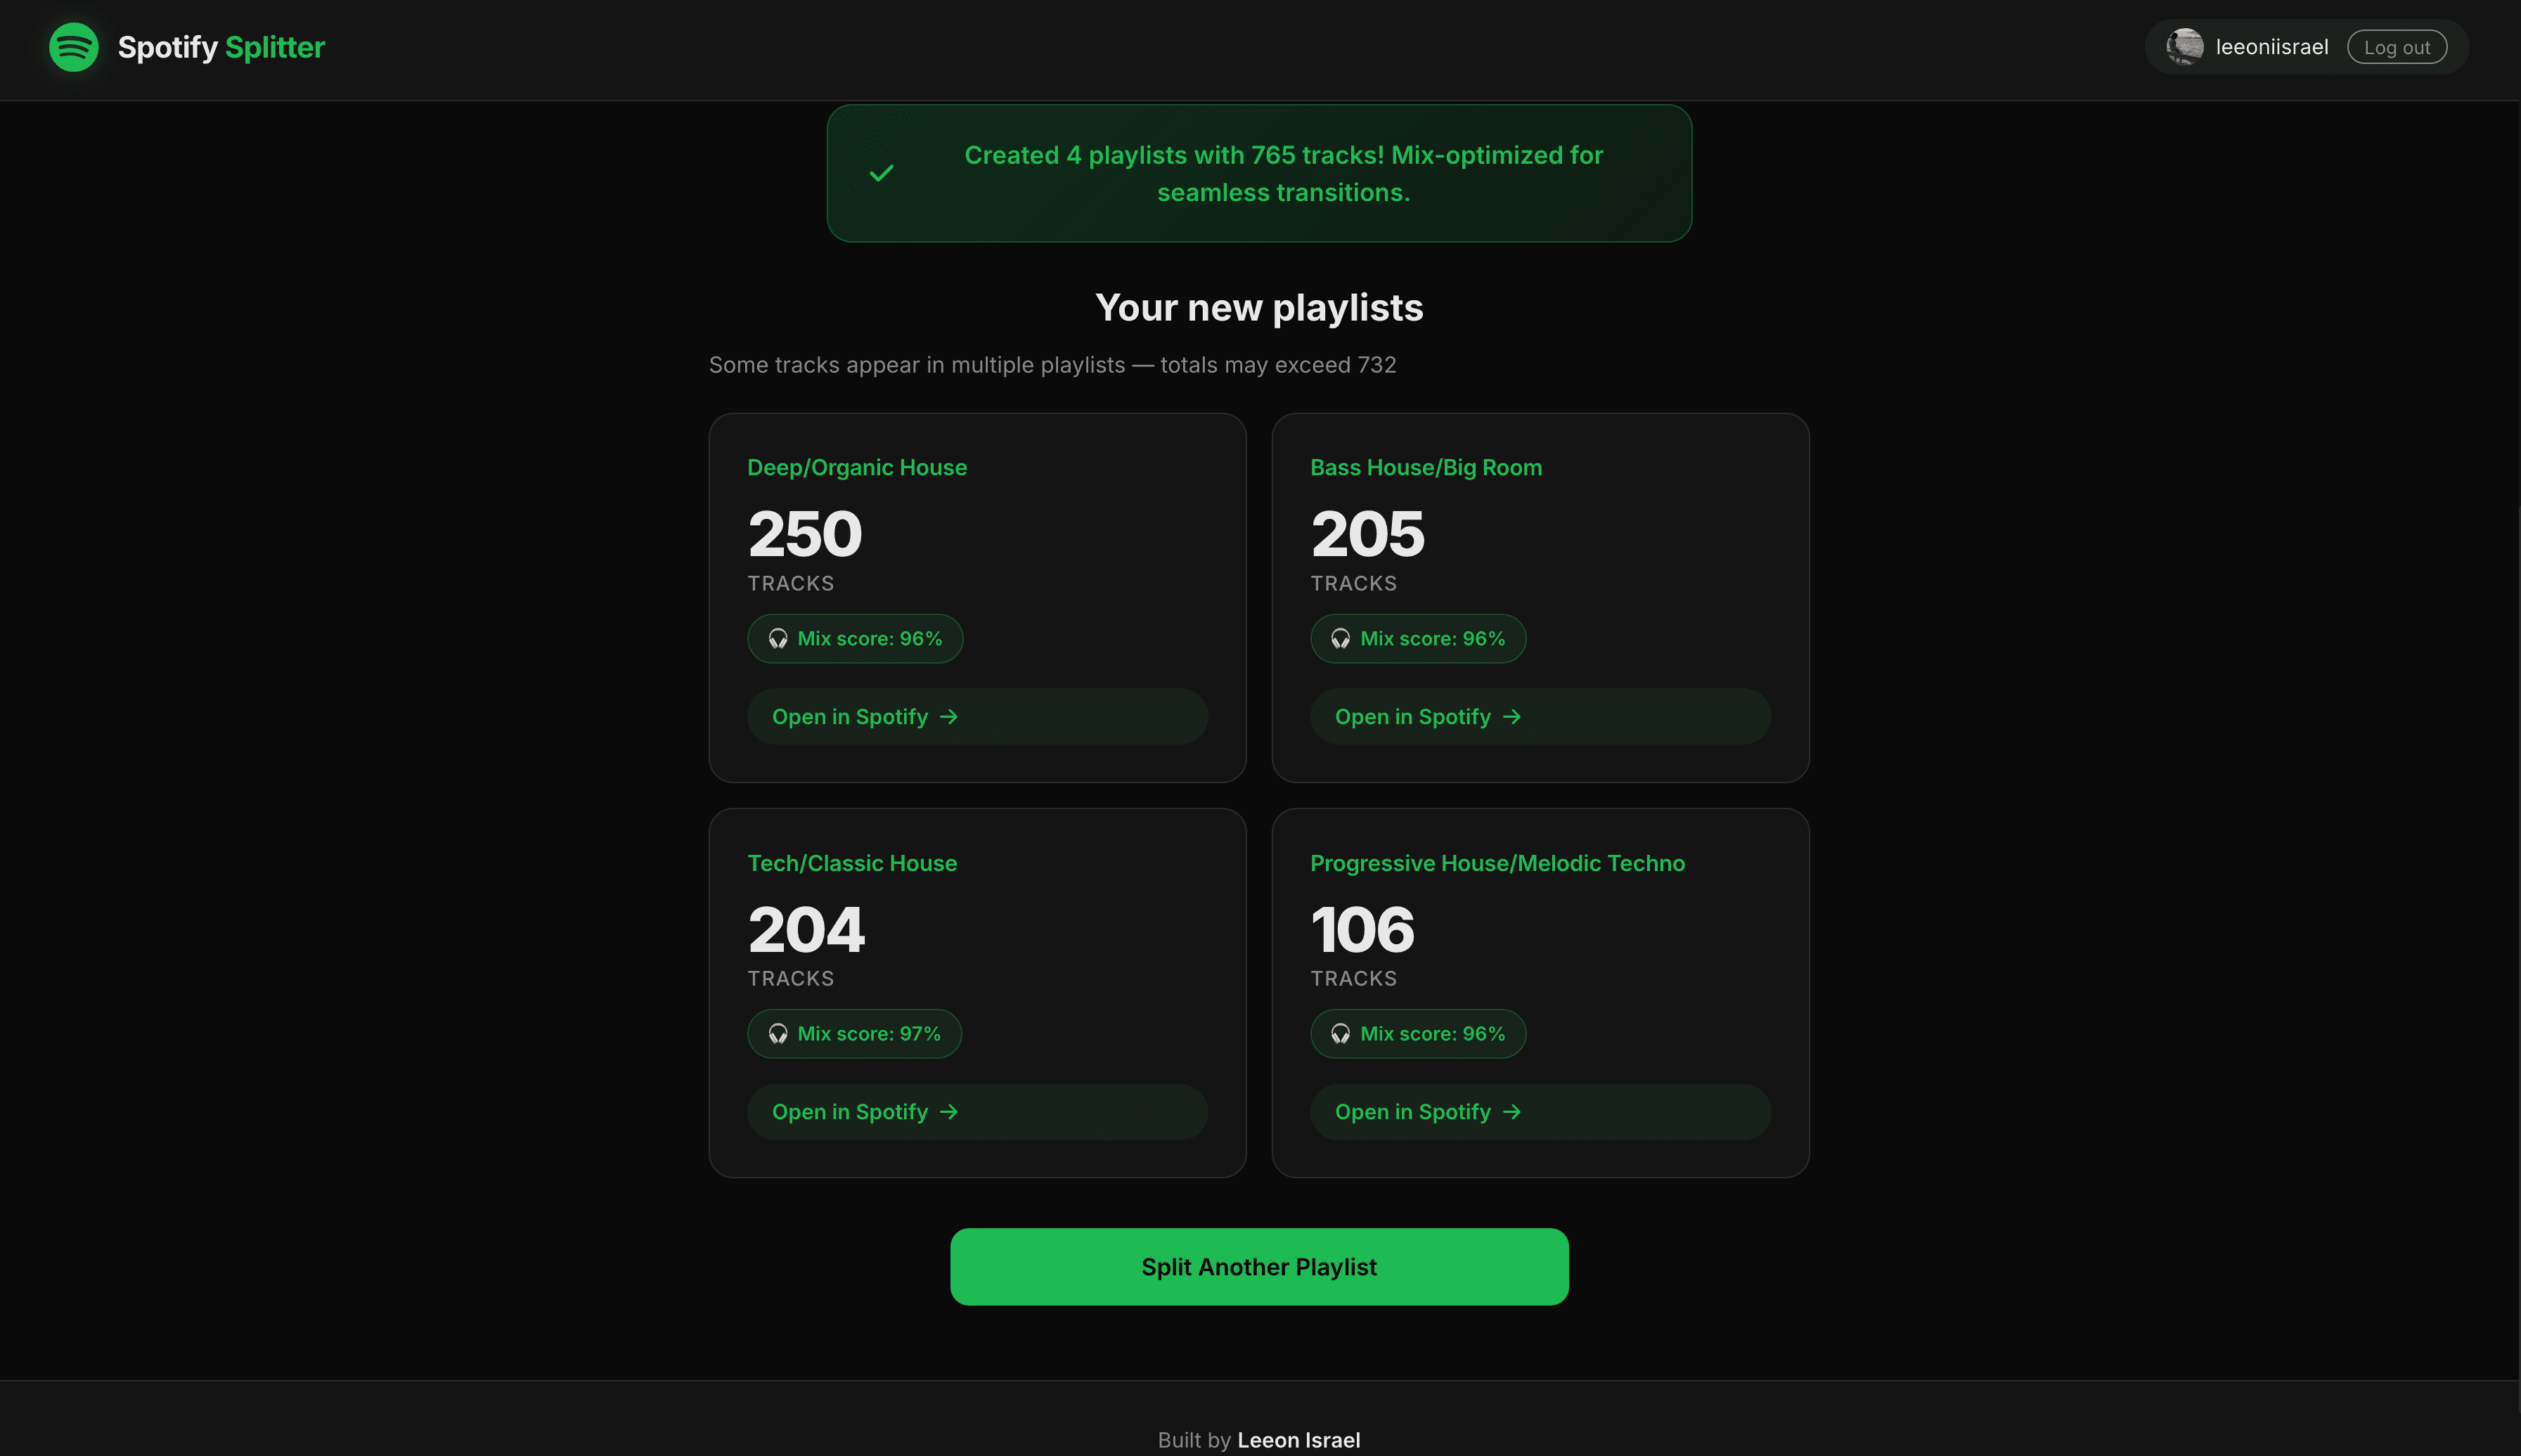Open Tech/Classic House in Spotify
Viewport: 2521px width, 1456px height.
(x=976, y=1111)
